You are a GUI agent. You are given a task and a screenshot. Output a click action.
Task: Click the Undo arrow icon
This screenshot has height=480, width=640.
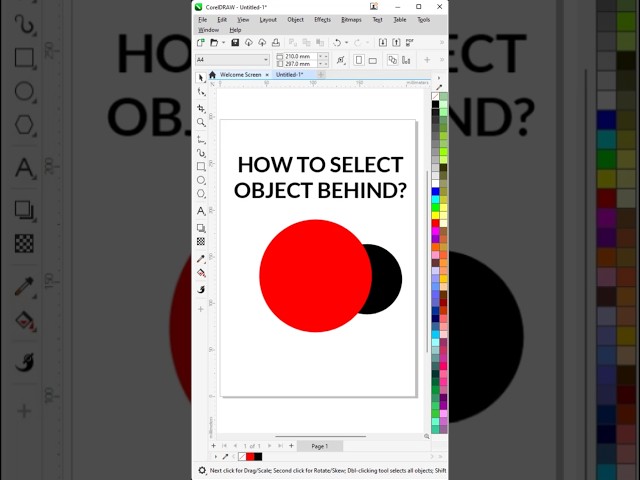[x=337, y=42]
